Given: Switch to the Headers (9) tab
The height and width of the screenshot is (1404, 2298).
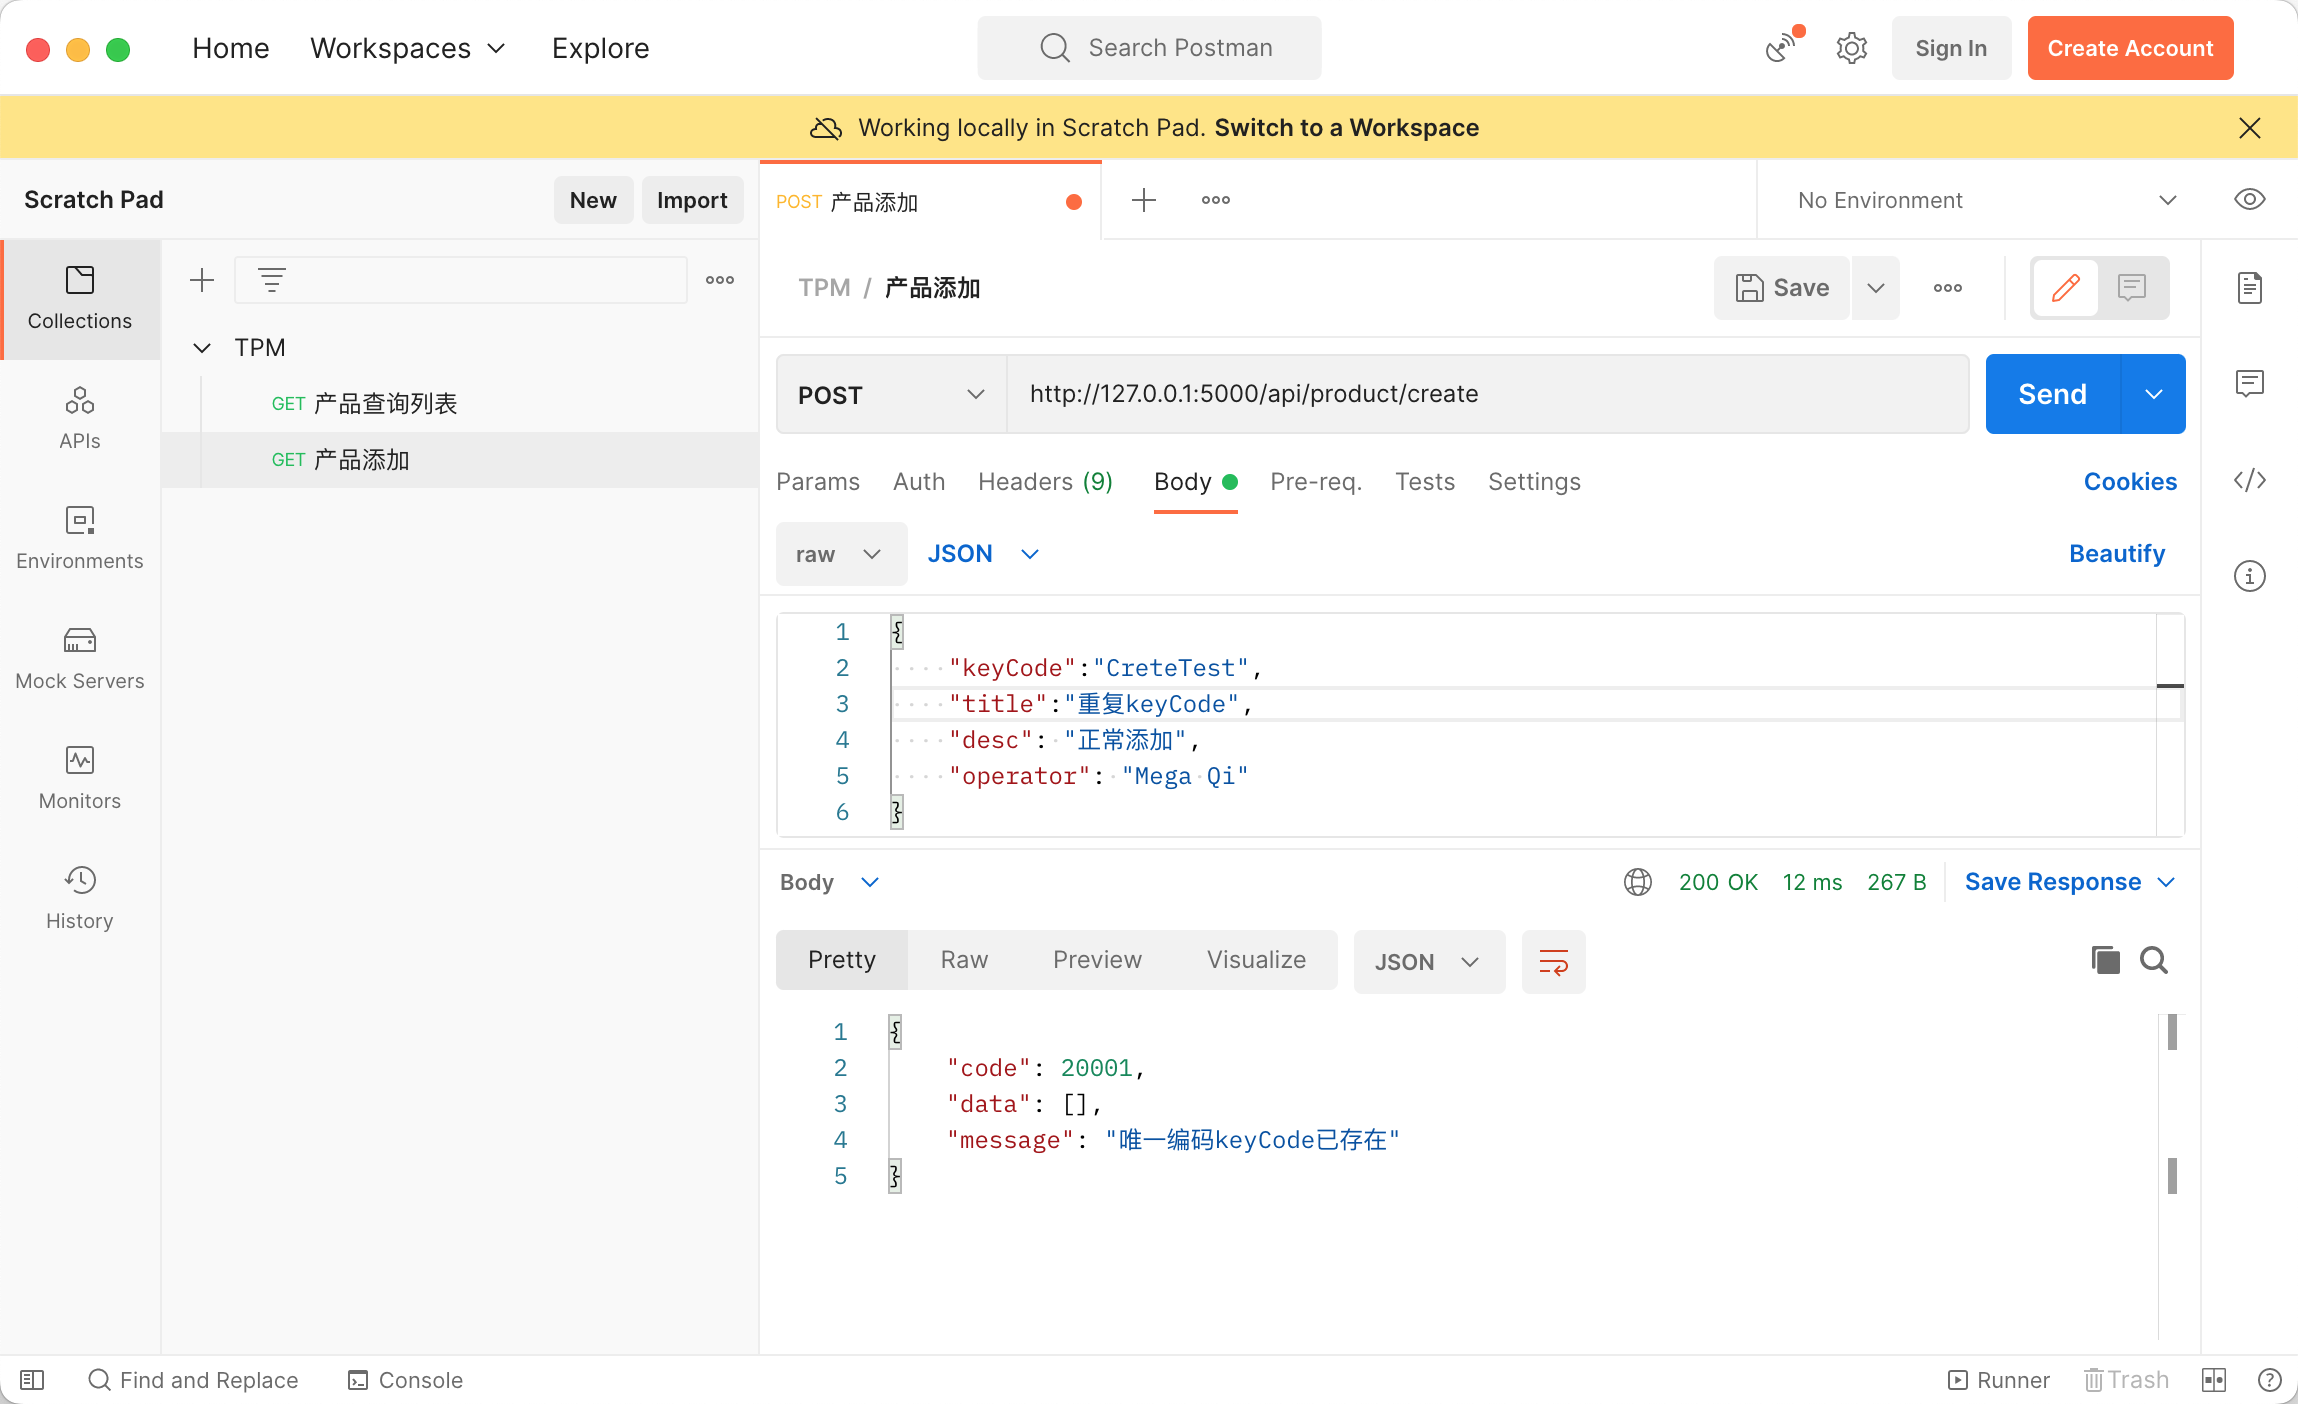Looking at the screenshot, I should (x=1044, y=482).
